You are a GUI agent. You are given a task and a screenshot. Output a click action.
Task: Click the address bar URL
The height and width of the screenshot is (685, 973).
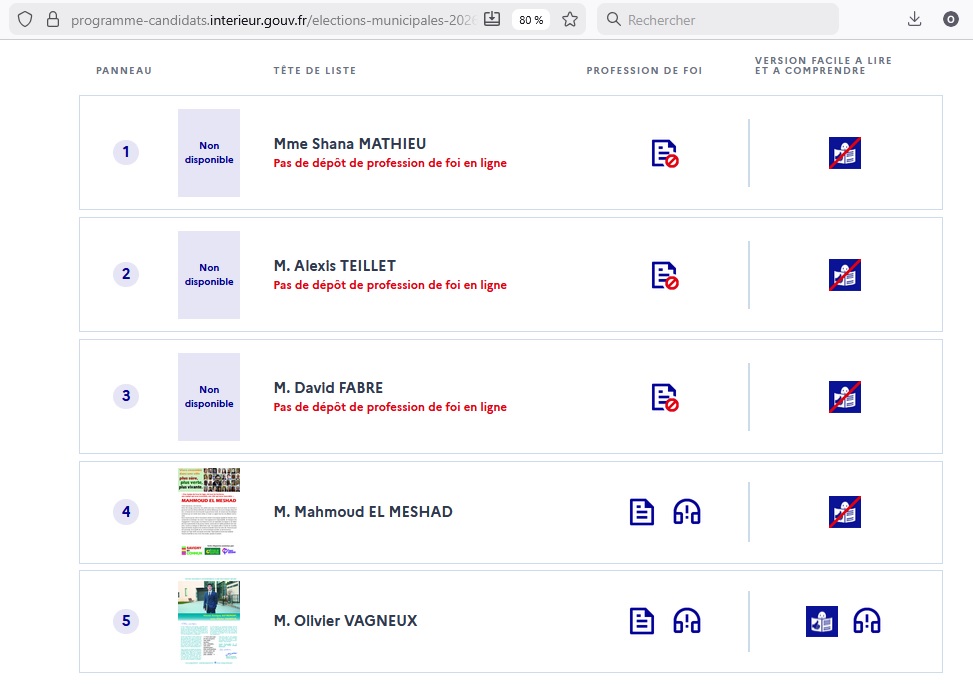tap(270, 19)
